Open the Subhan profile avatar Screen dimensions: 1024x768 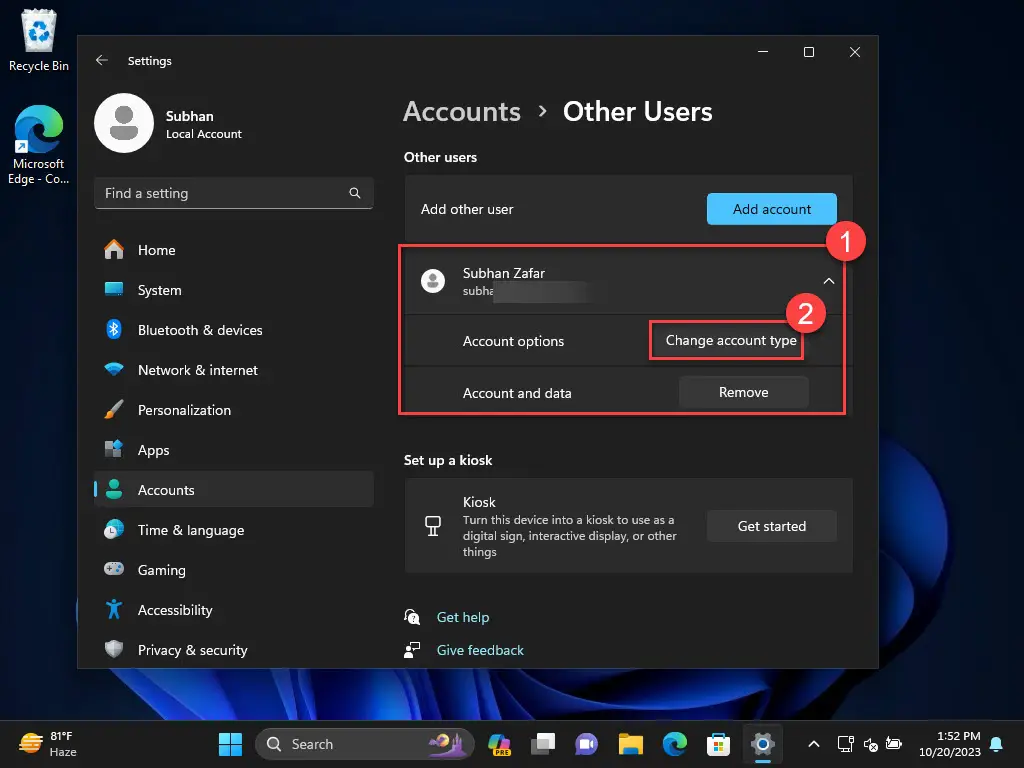(124, 123)
